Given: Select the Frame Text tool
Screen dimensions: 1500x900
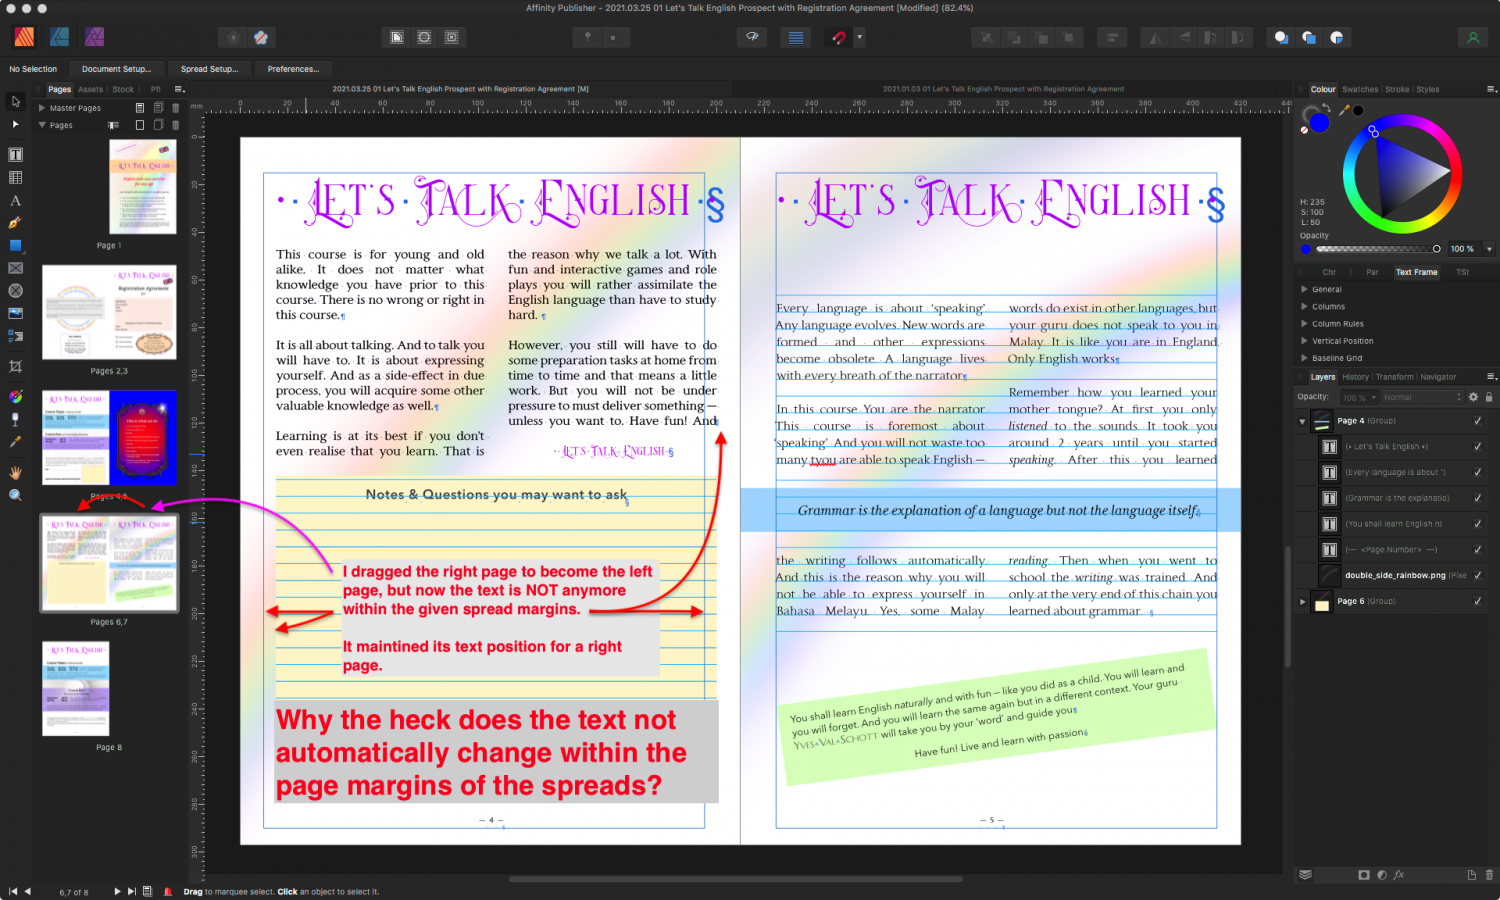Looking at the screenshot, I should 15,155.
